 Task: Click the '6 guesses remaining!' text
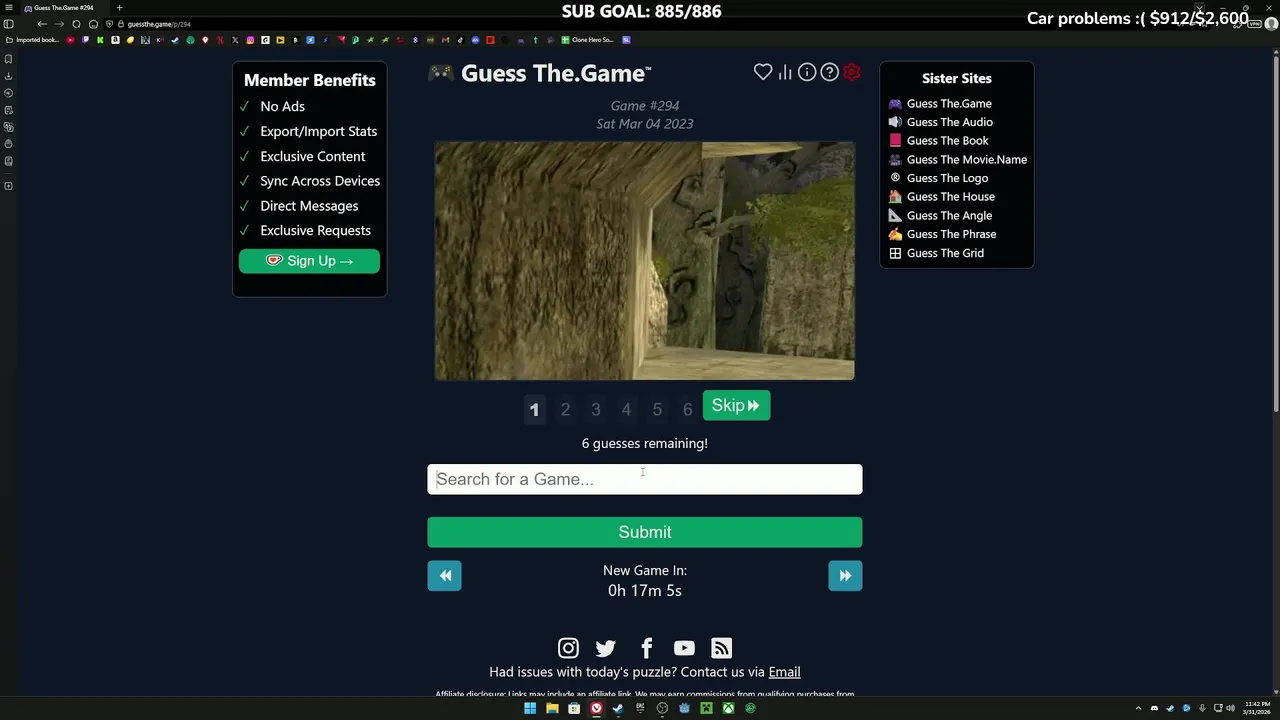[645, 443]
